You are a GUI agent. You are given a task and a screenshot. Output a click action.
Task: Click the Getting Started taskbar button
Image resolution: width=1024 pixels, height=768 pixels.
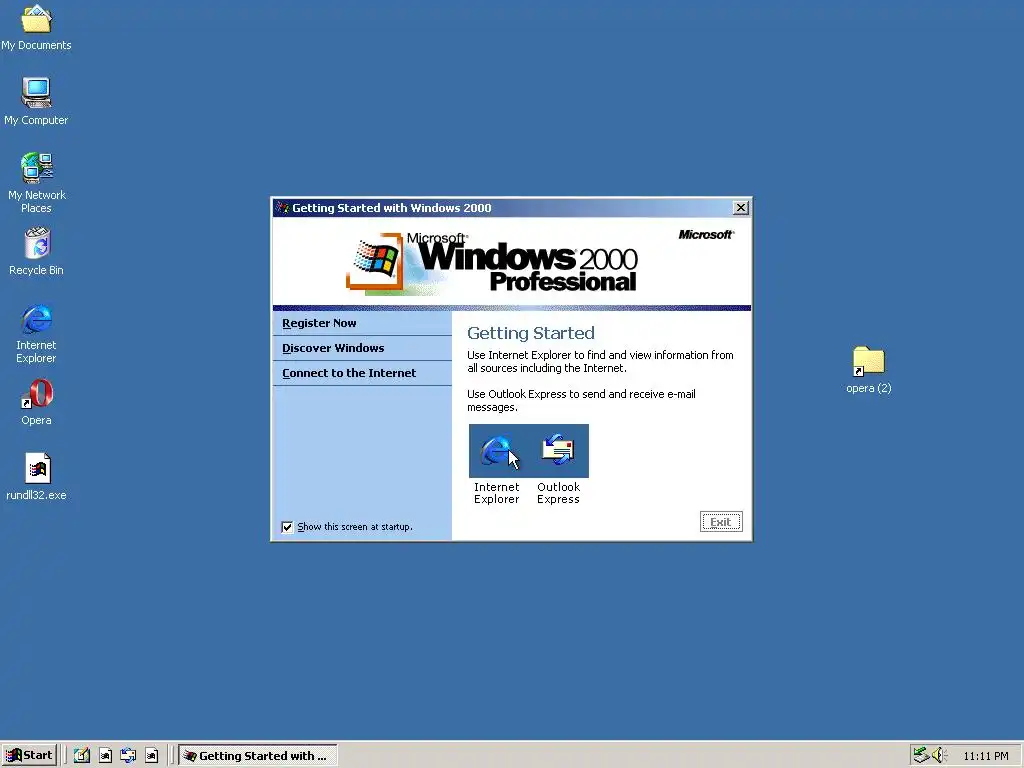tap(257, 756)
